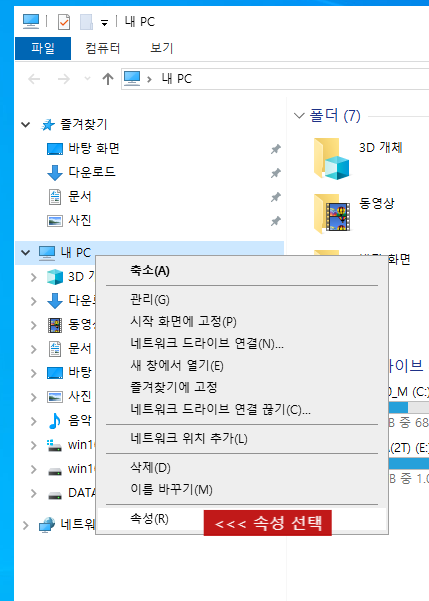Collapse the 즐겨찾기 tree section
429x601 pixels.
tap(26, 125)
